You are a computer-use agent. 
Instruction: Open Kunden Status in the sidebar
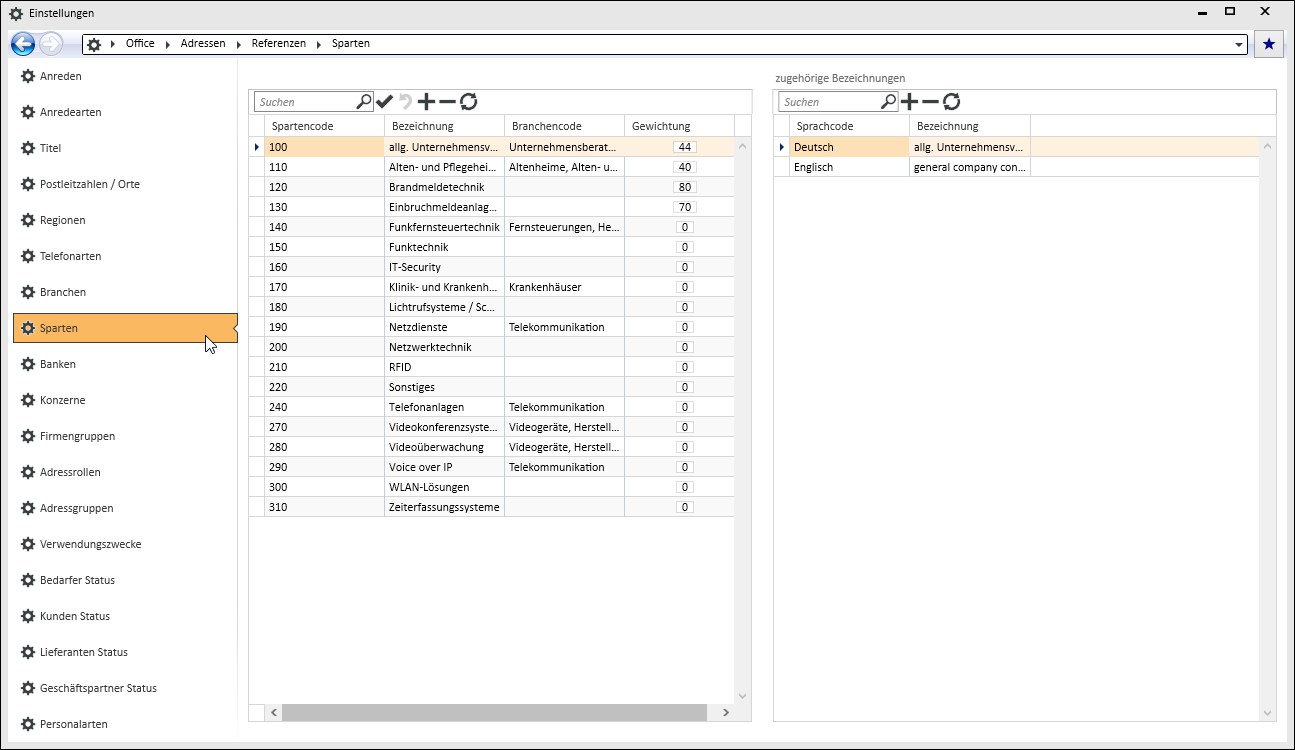coord(125,616)
